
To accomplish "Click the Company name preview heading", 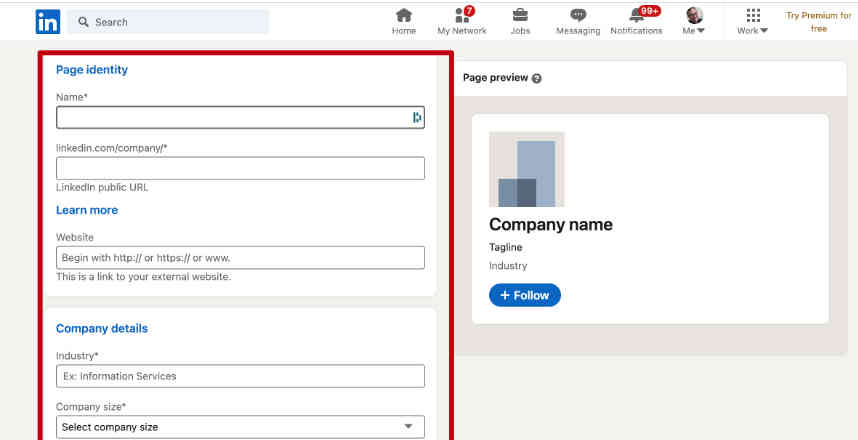I will pos(550,224).
